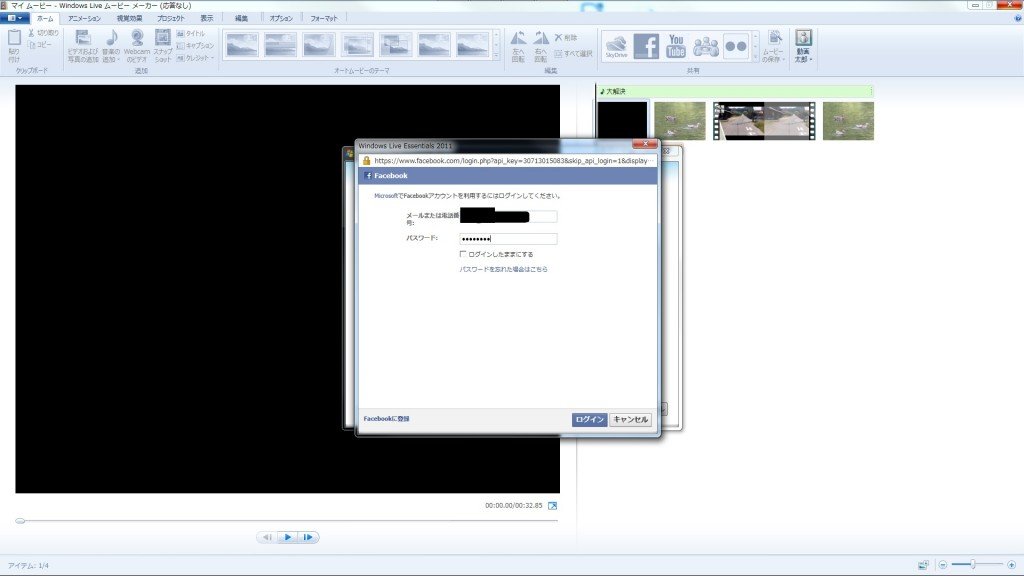This screenshot has width=1024, height=576.
Task: Click the preview seek bar handle
Action: click(20, 520)
